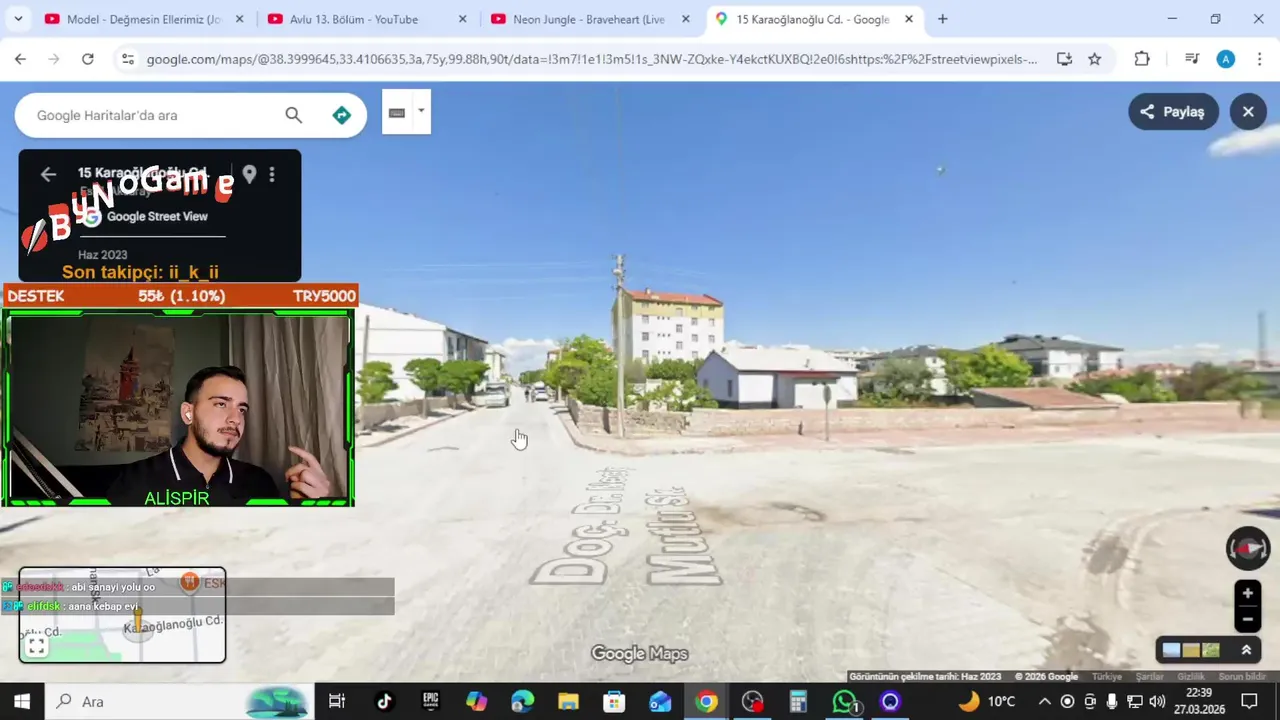This screenshot has width=1280, height=720.
Task: Open the Gizlilik privacy link
Action: 1191,677
